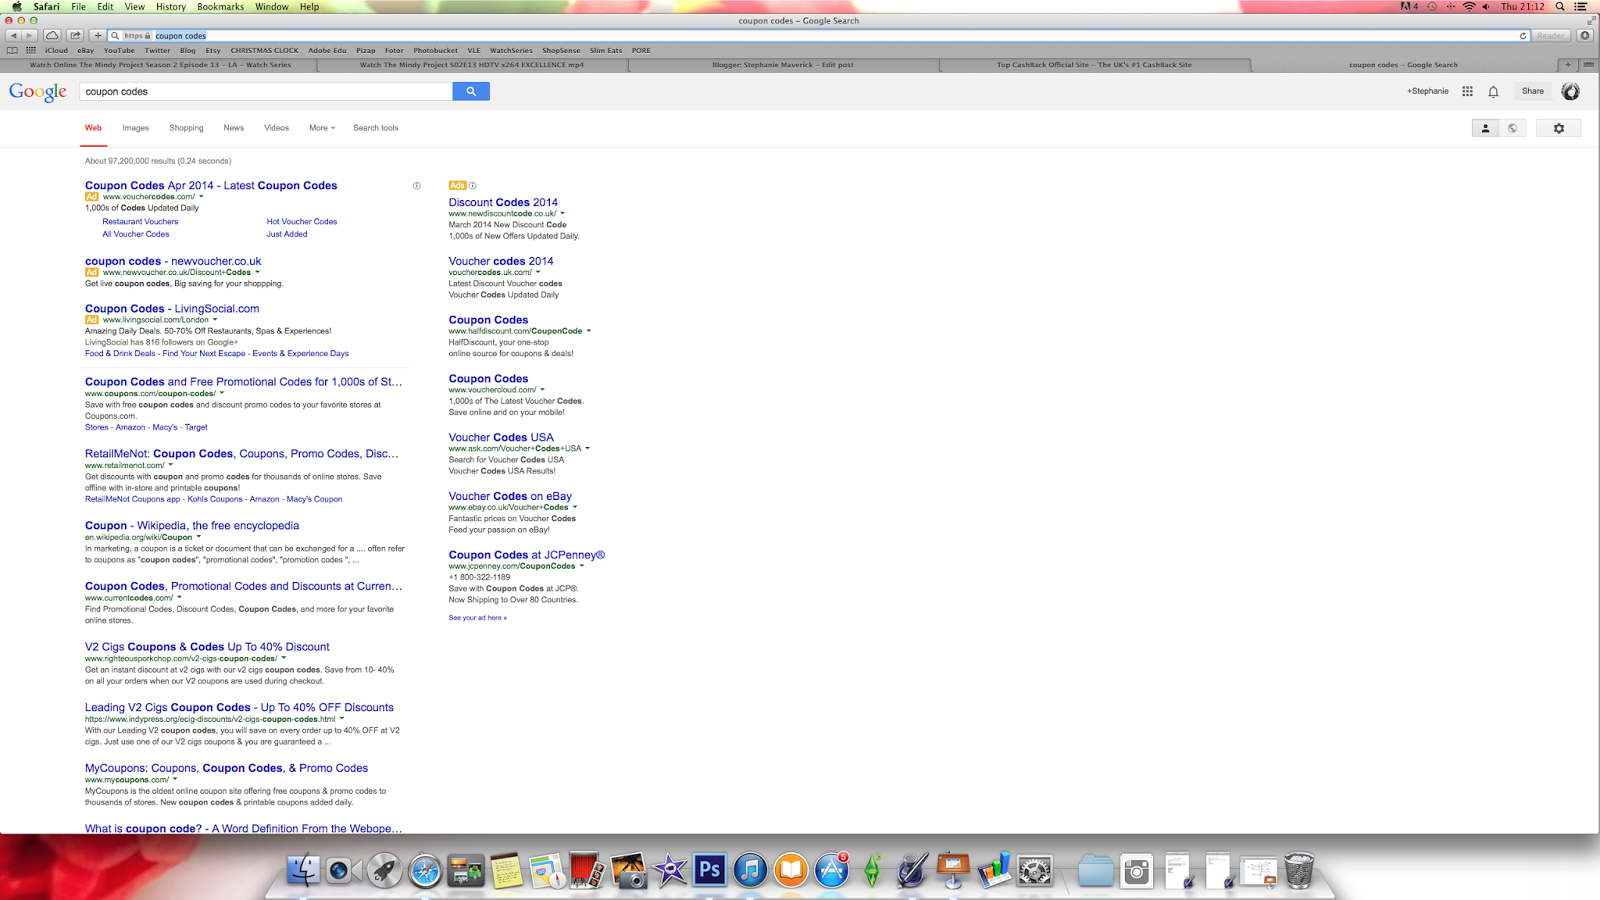Viewport: 1600px width, 900px height.
Task: Open the App Store from the Dock
Action: pos(831,870)
